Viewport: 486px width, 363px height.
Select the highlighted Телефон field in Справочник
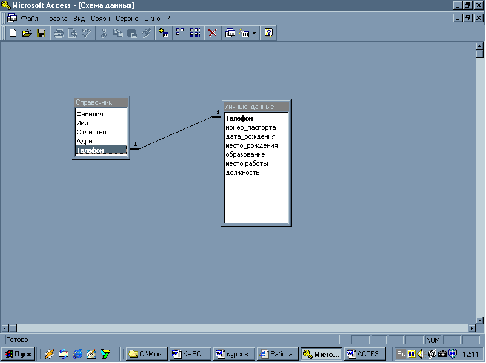tap(101, 150)
